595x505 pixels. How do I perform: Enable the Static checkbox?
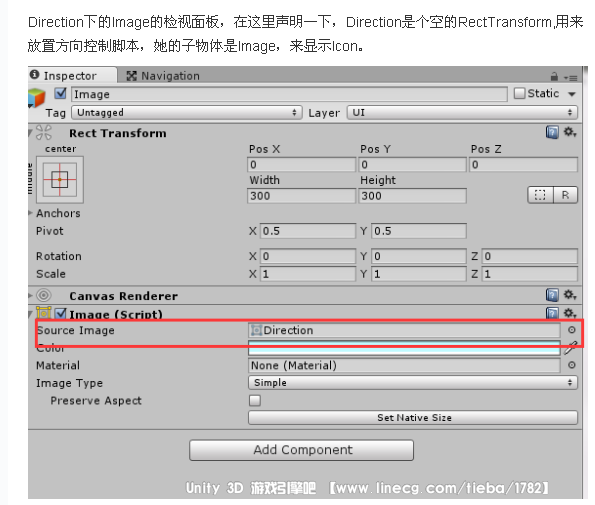(519, 93)
